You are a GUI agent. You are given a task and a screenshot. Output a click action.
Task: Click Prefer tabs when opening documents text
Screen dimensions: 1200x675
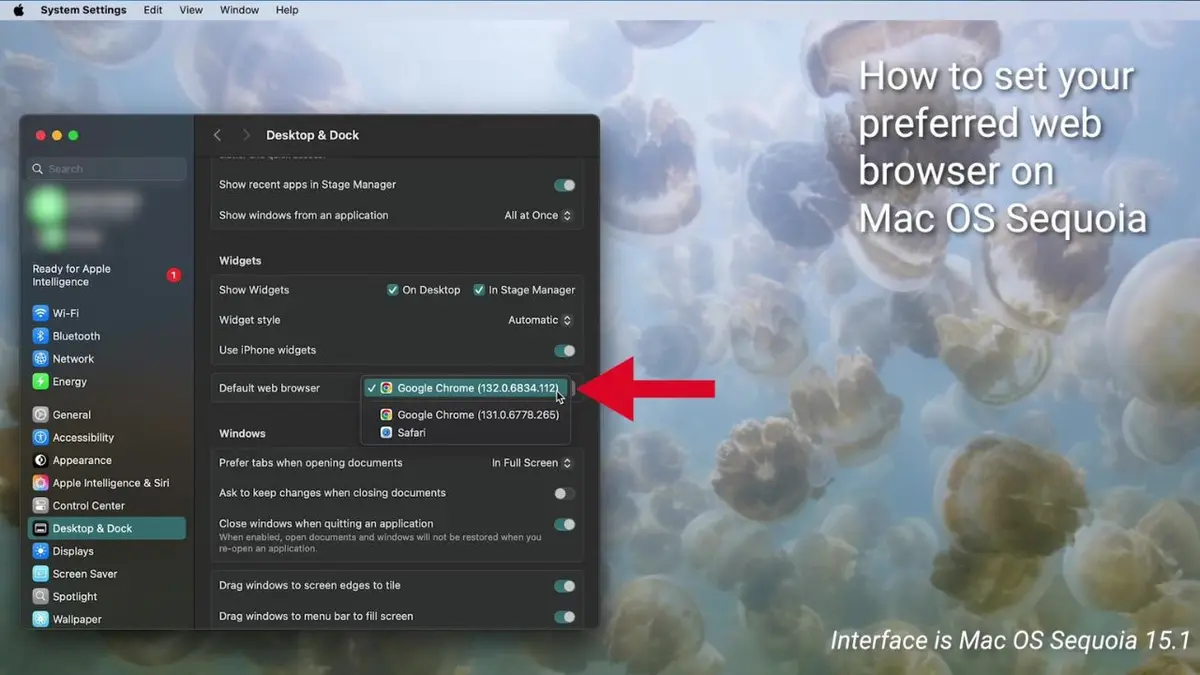311,463
